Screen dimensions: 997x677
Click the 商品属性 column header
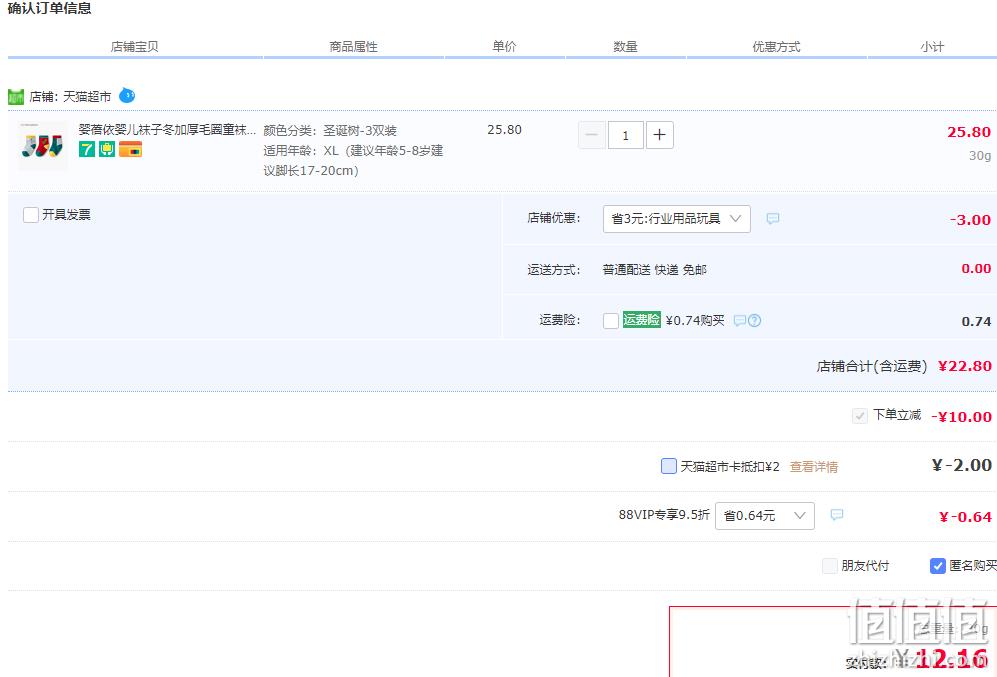pos(354,46)
